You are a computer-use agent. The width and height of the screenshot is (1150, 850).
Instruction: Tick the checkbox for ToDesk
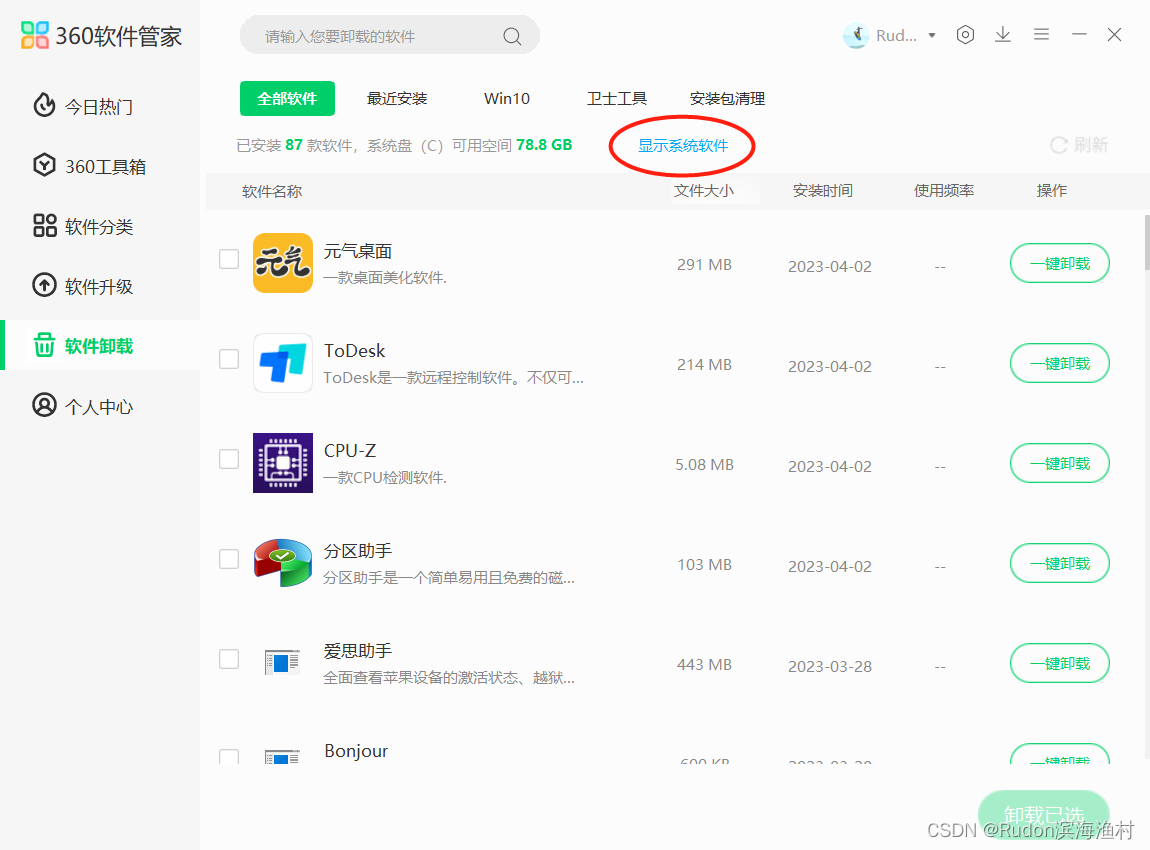[229, 359]
